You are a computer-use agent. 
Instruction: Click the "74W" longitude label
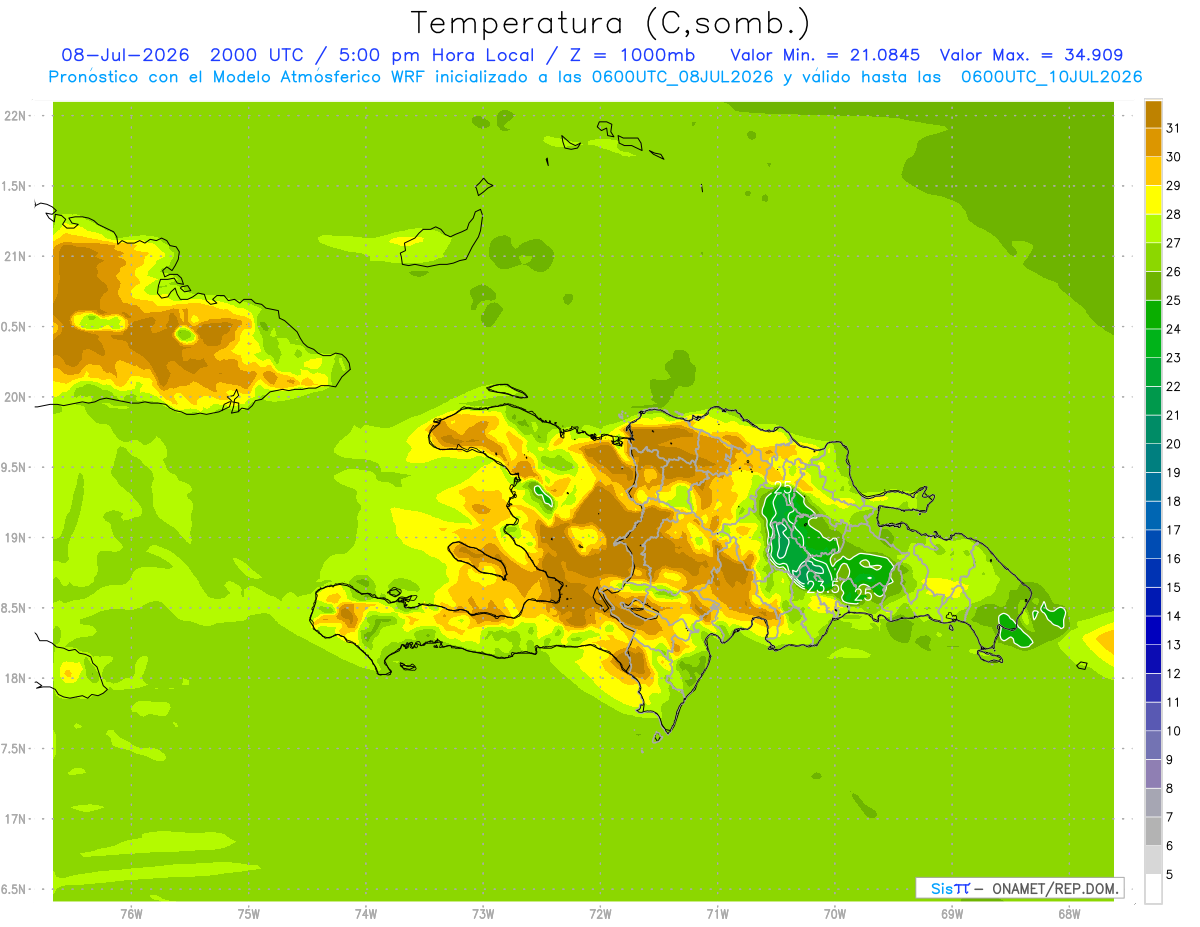click(x=365, y=914)
